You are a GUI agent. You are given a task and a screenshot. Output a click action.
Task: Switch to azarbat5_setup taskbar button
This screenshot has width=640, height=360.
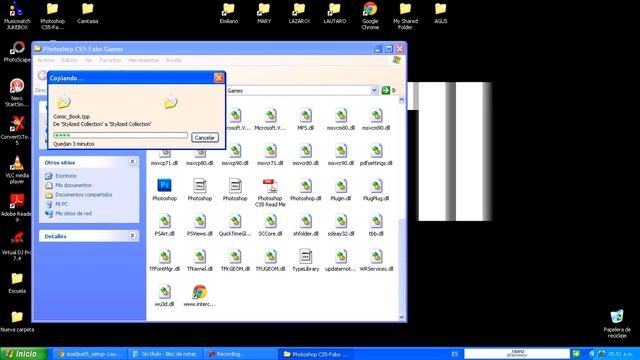pyautogui.click(x=90, y=354)
